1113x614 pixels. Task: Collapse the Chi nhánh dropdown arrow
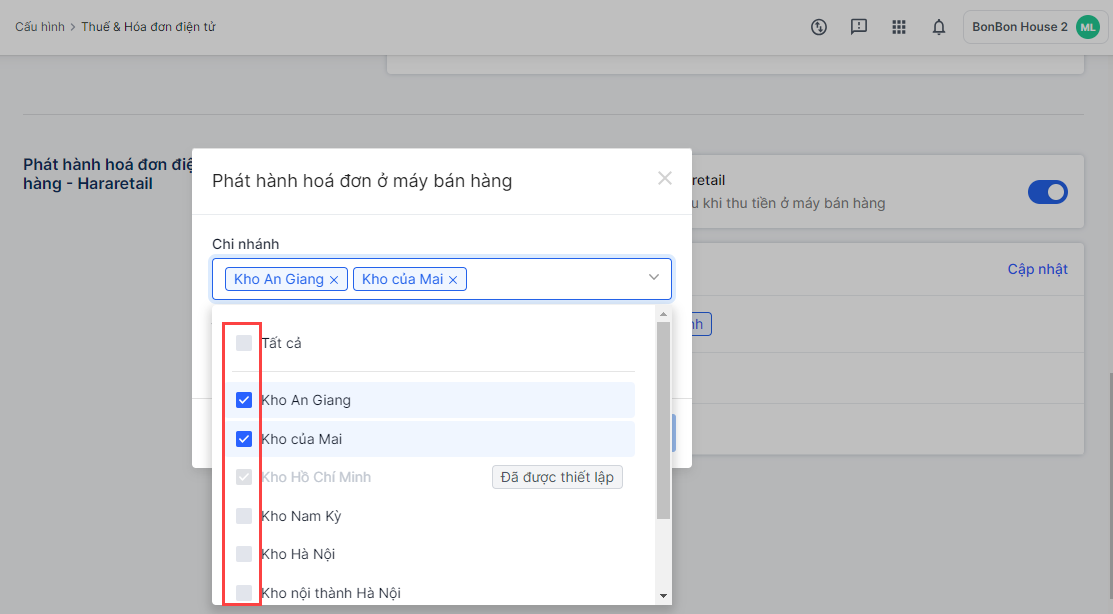(654, 278)
